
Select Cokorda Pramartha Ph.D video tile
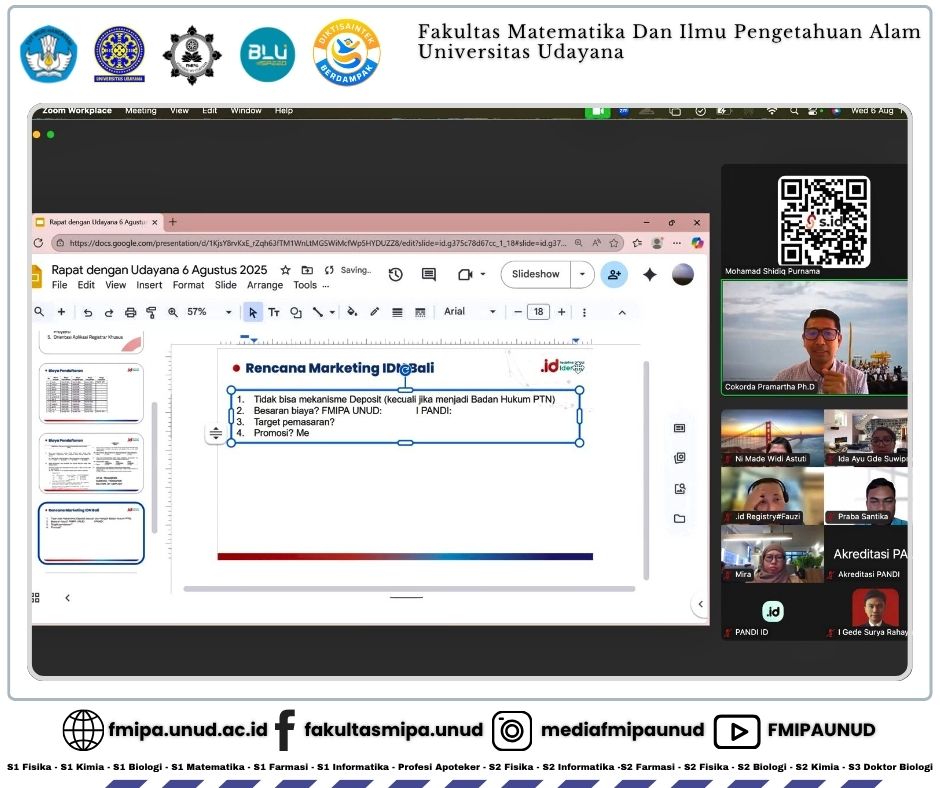pyautogui.click(x=815, y=338)
